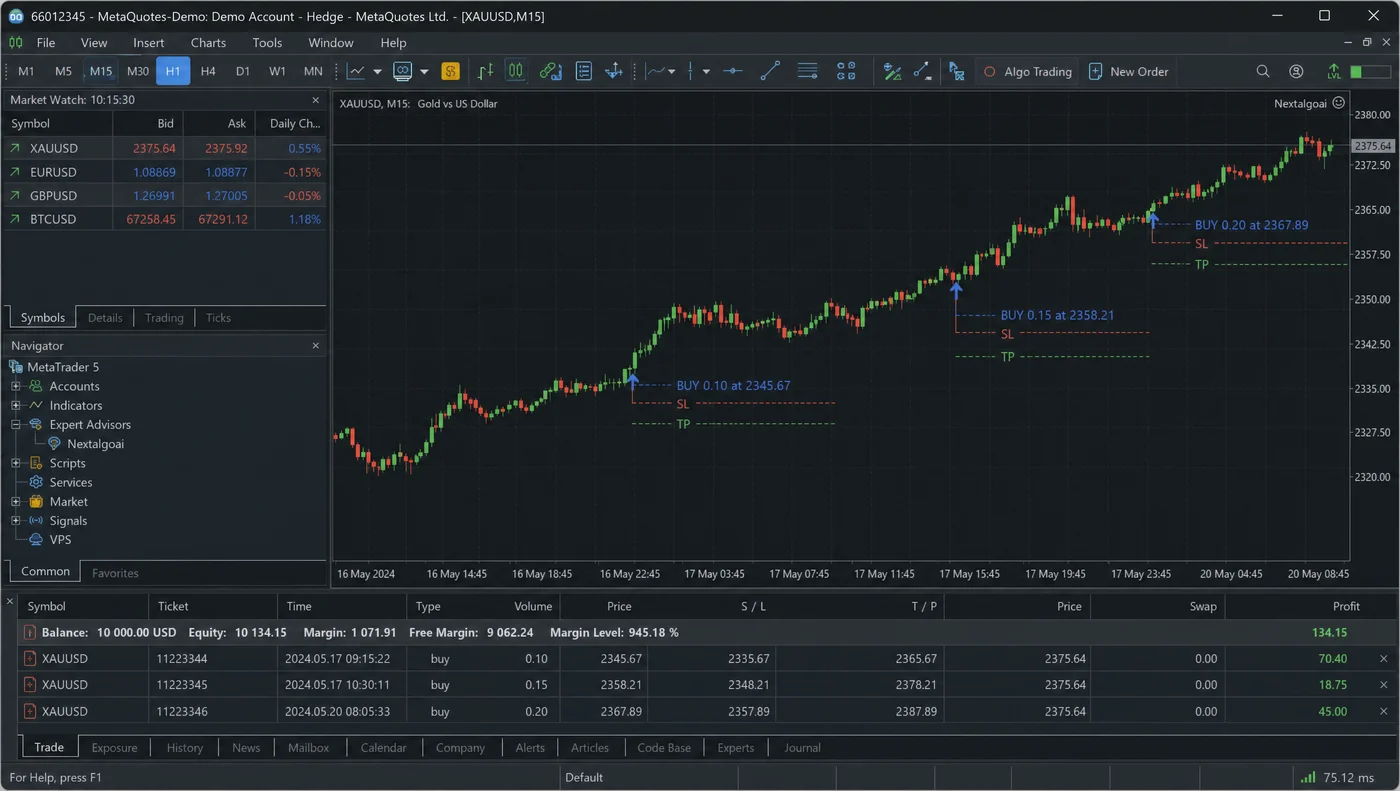Viewport: 1400px width, 791px height.
Task: Close trade ticket 11223346
Action: [x=1384, y=711]
